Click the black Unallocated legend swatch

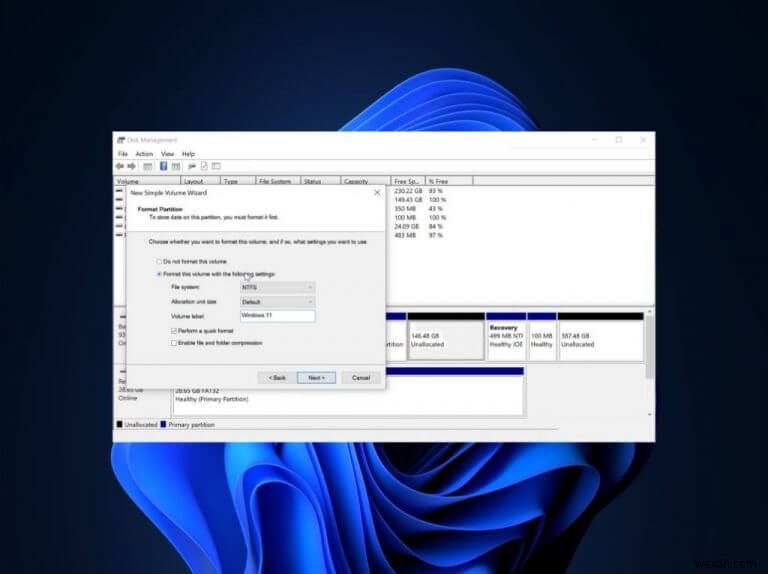pyautogui.click(x=120, y=424)
